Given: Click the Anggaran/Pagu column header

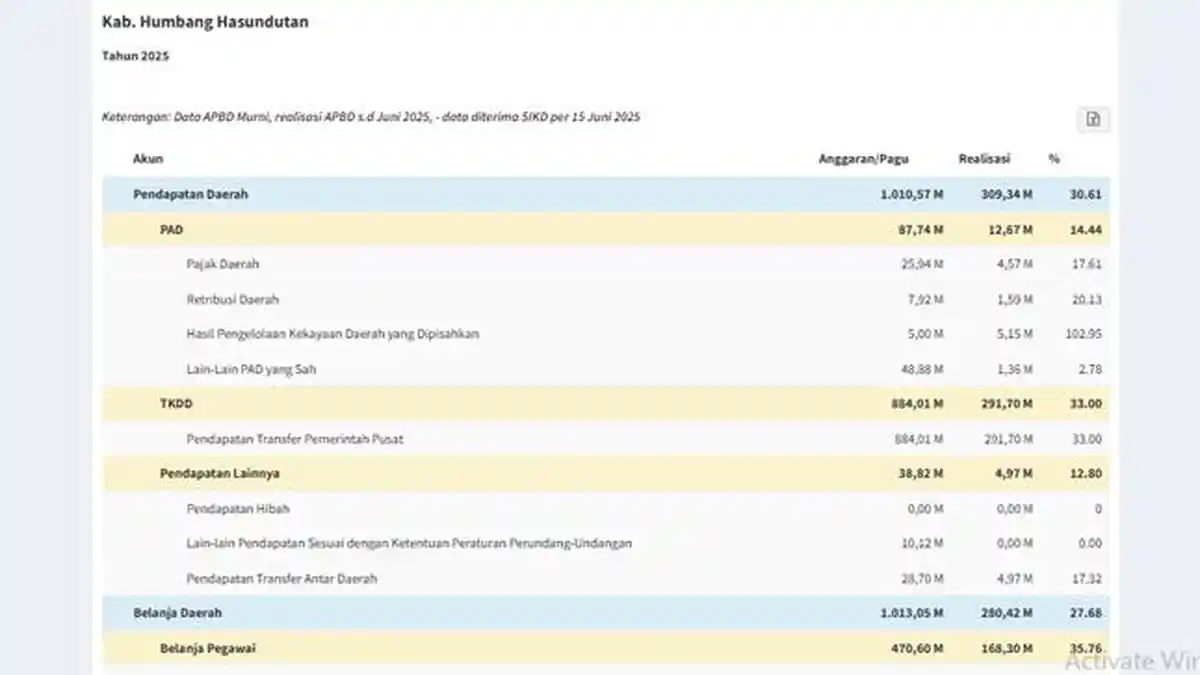Looking at the screenshot, I should [863, 159].
